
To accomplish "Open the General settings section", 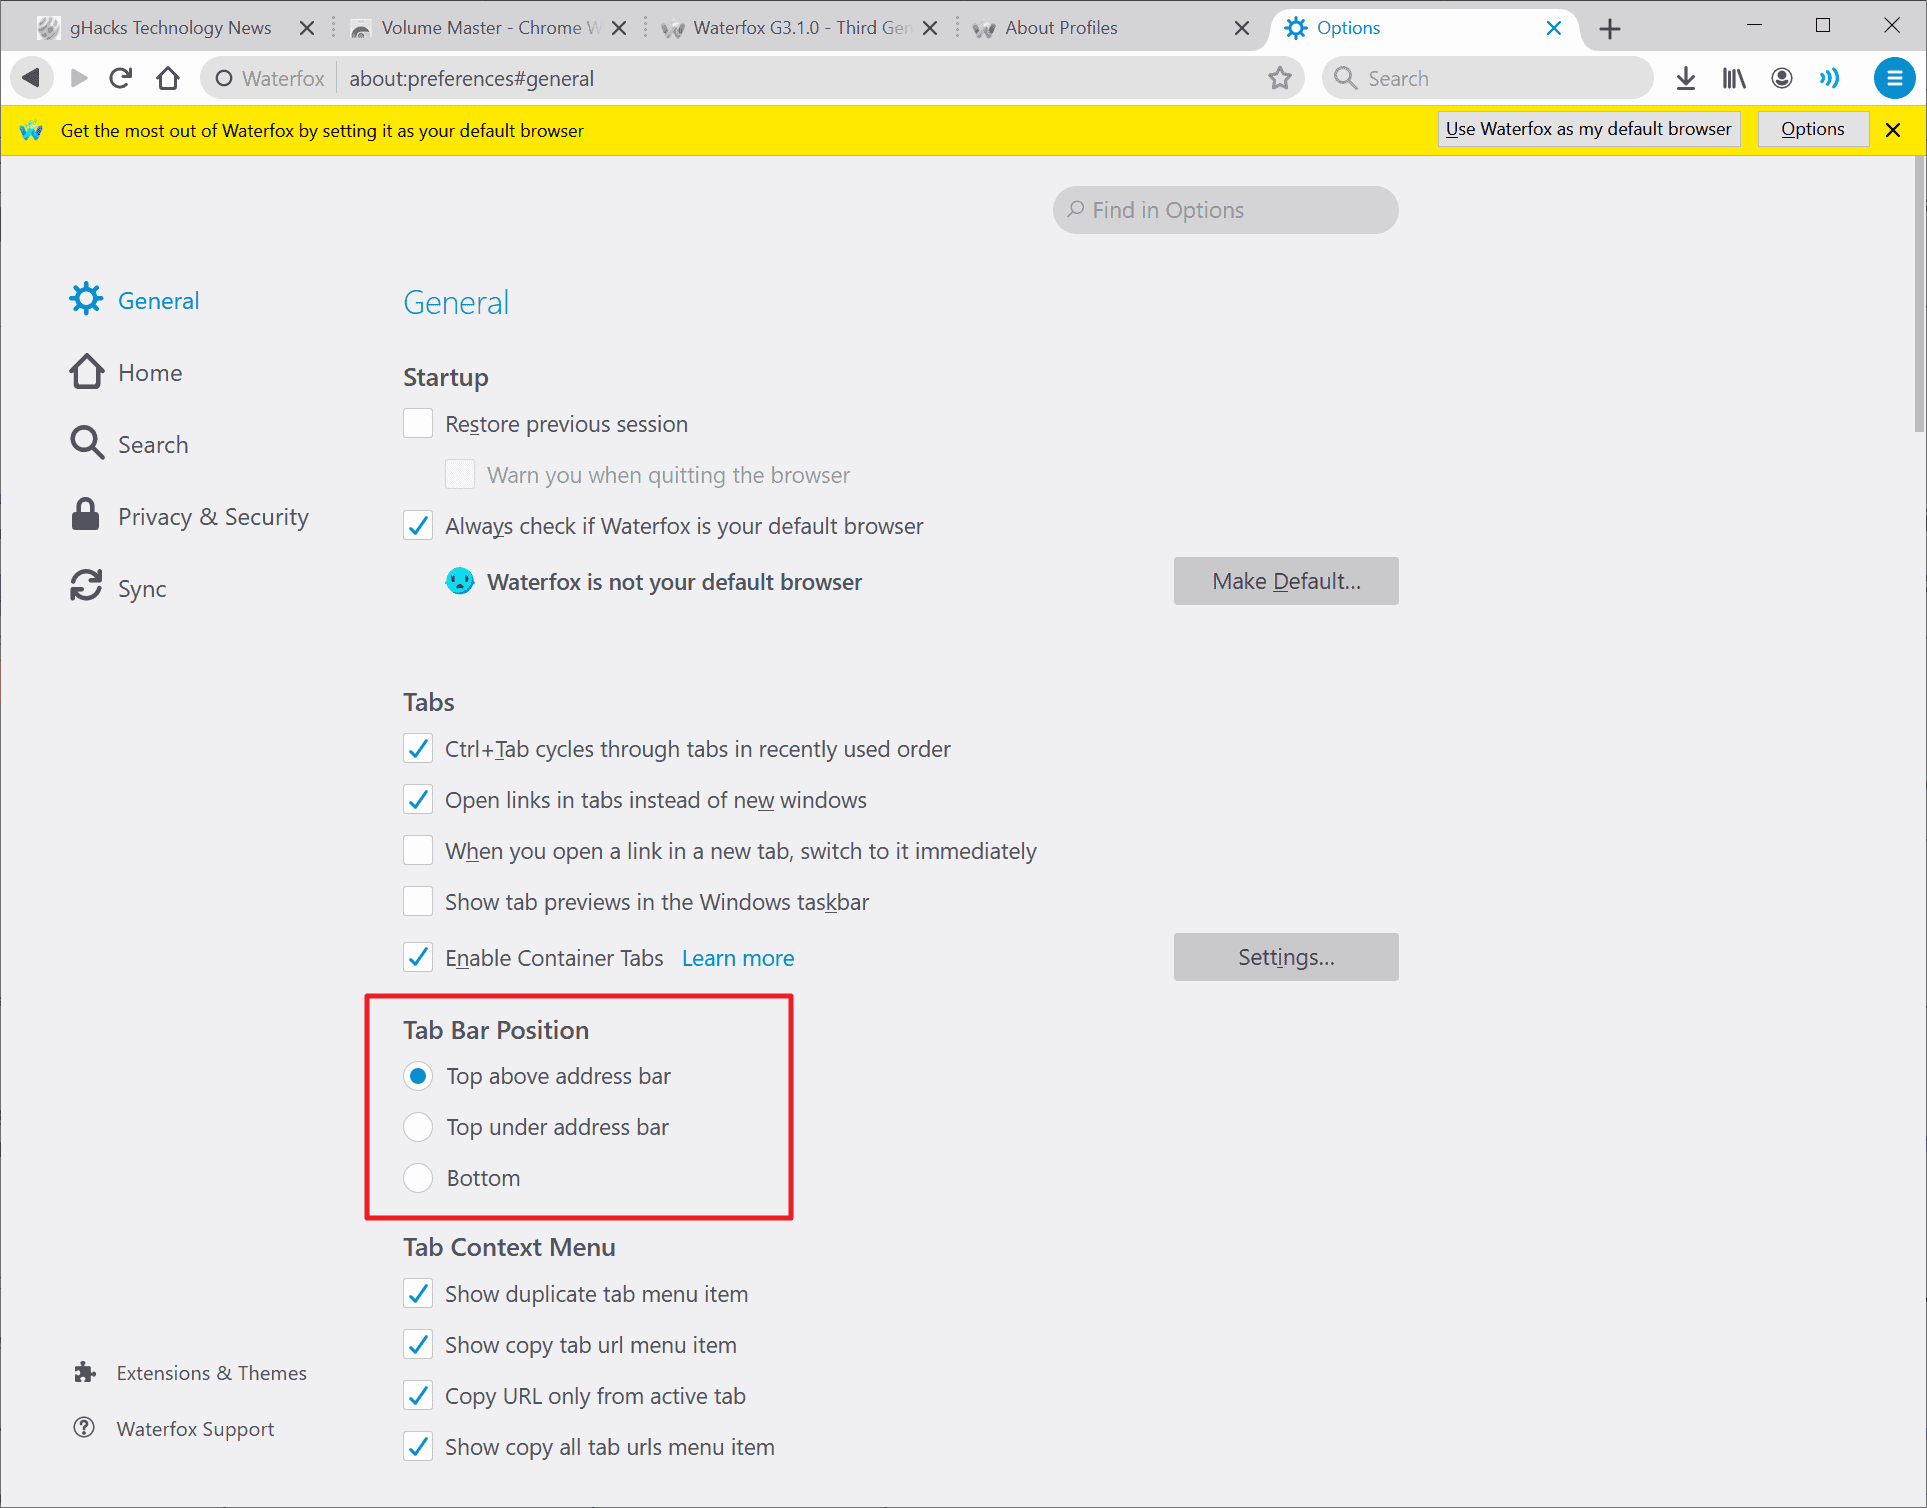I will pos(157,300).
